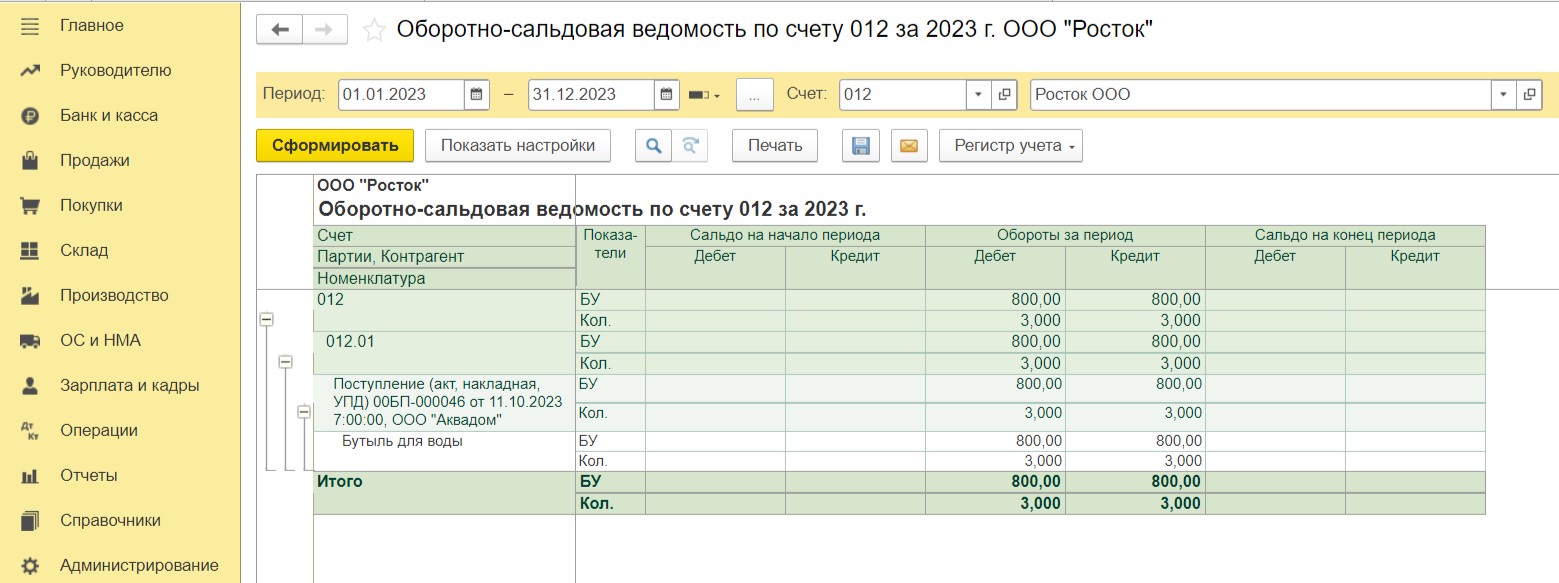1559x583 pixels.
Task: Open calendar for start date 01.01.2023
Action: coord(477,95)
